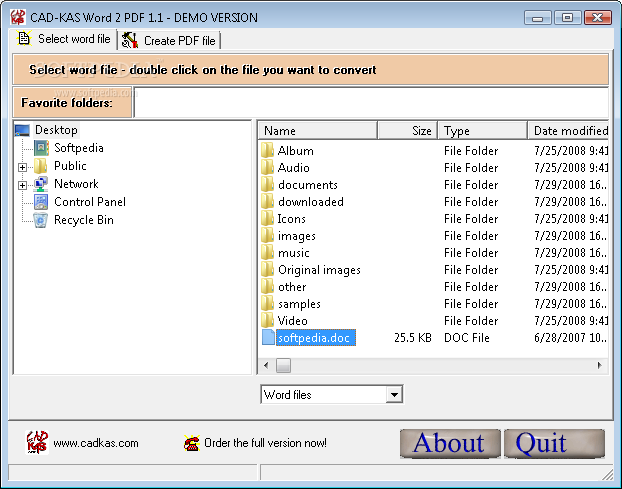Sort files by the Name column header

318,130
